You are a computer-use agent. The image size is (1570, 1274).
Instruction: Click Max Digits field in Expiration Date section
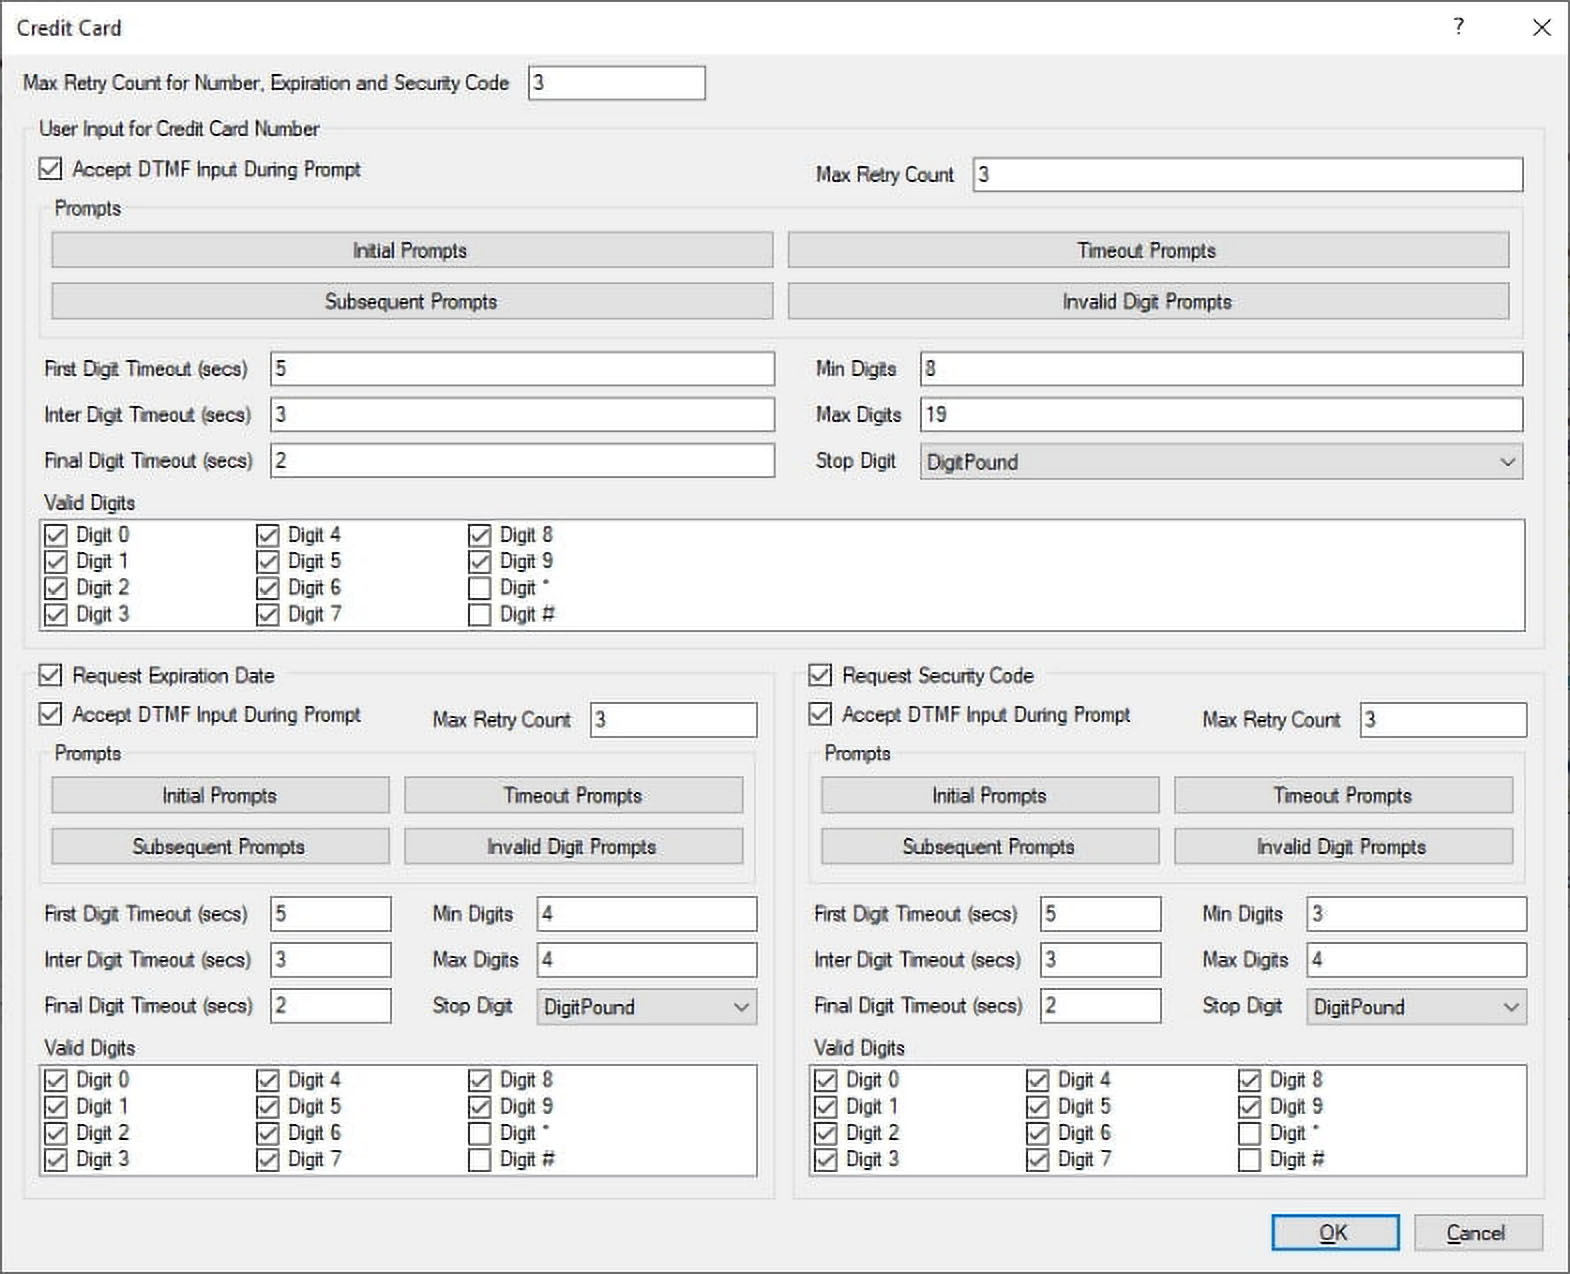pos(647,959)
